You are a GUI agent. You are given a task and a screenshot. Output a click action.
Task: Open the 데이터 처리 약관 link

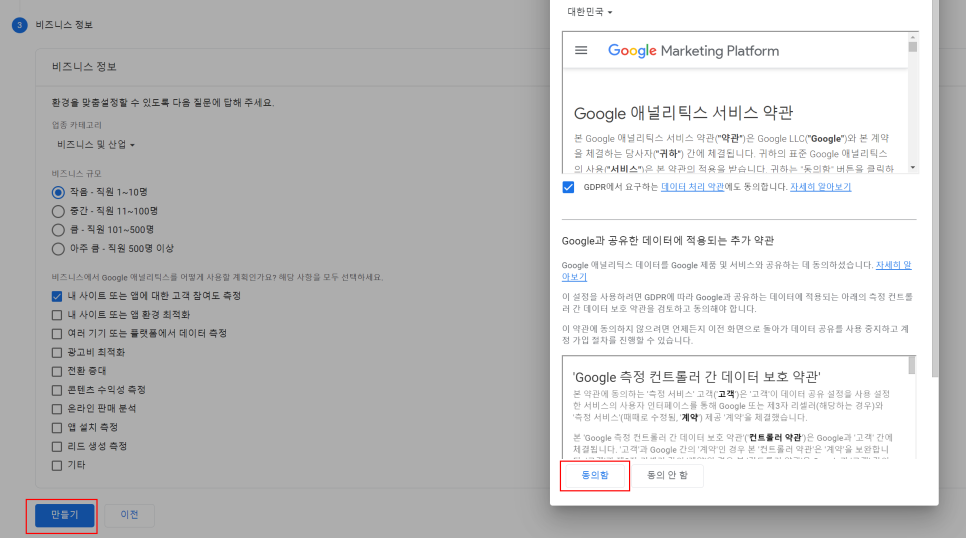pos(692,187)
